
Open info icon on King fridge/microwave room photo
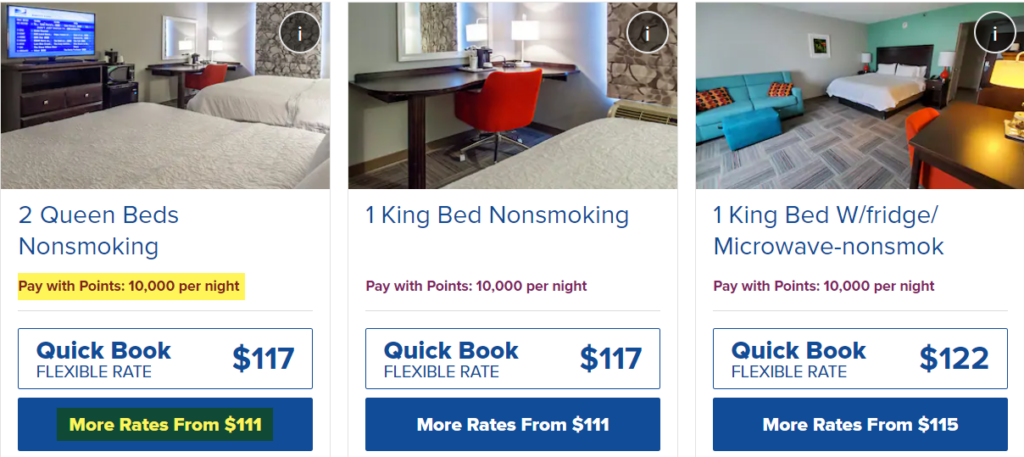coord(995,32)
